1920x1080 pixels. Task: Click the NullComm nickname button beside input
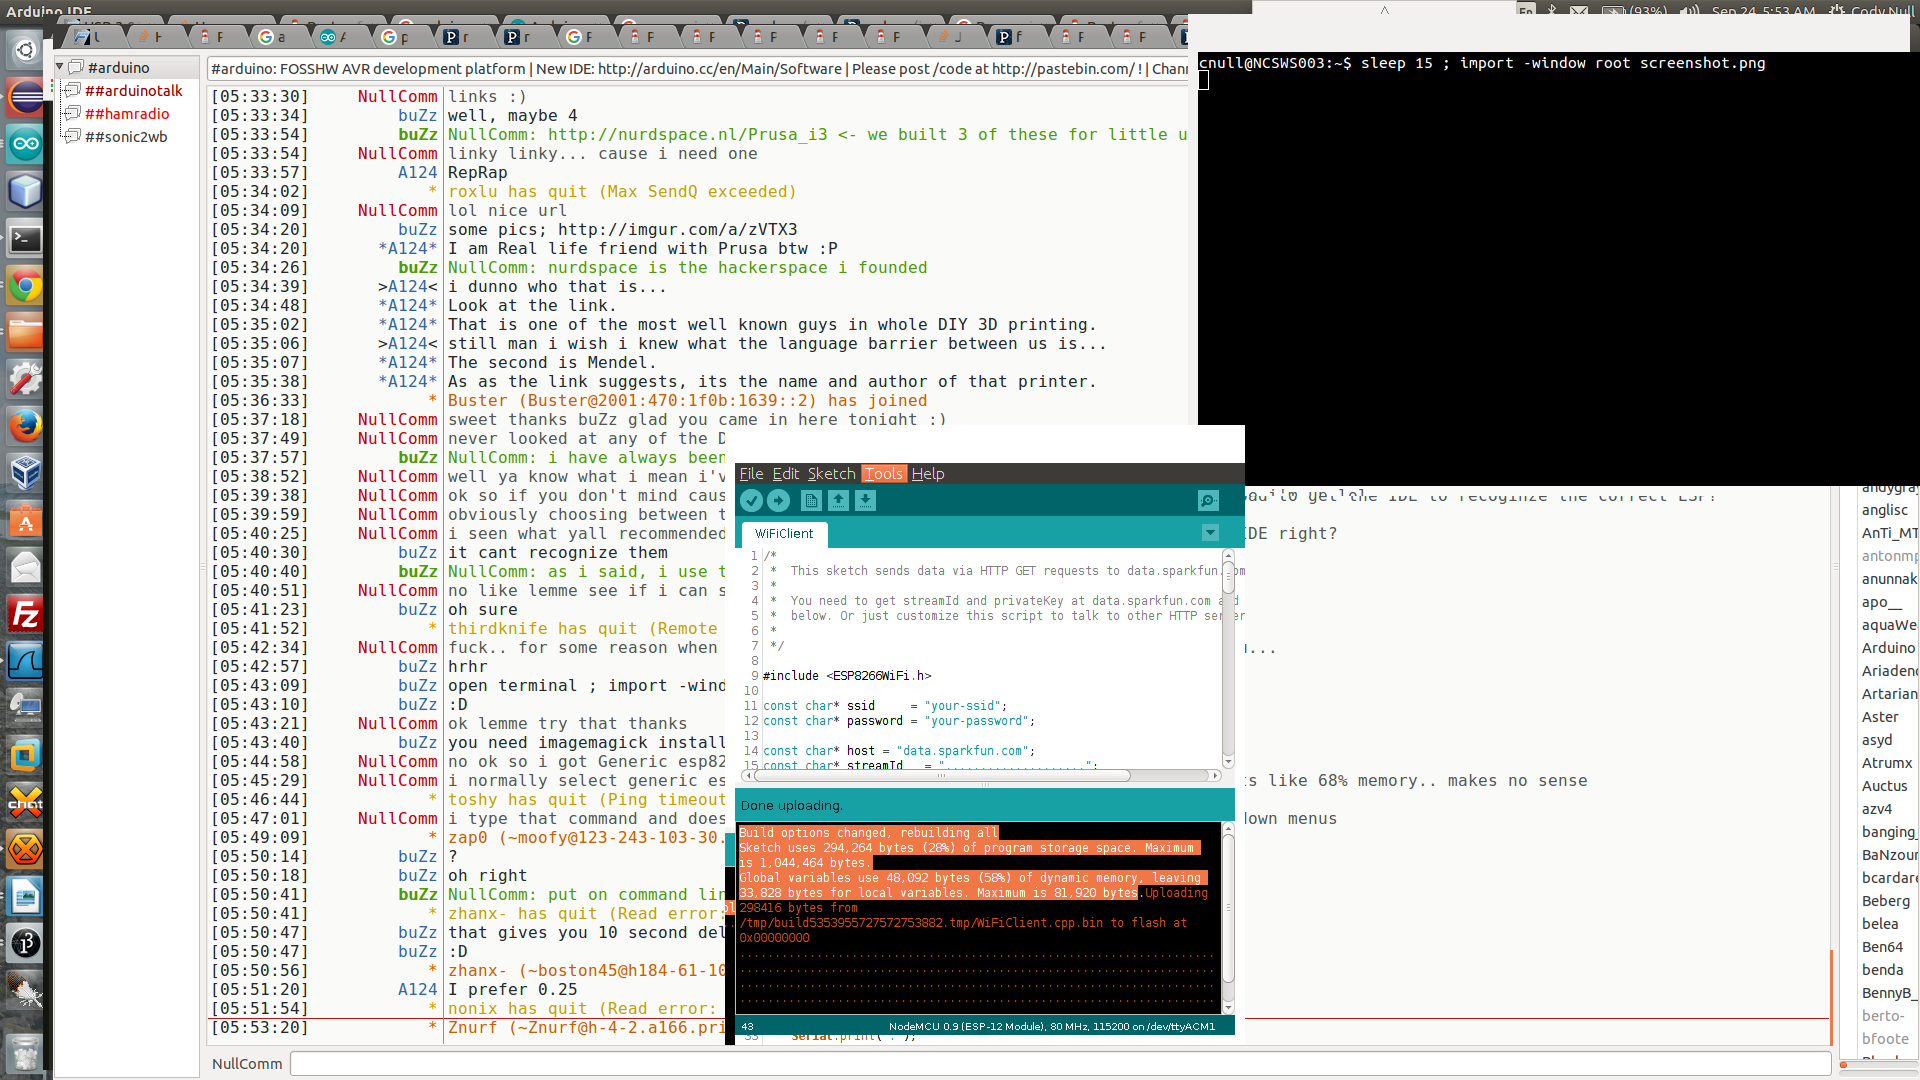pos(247,1064)
